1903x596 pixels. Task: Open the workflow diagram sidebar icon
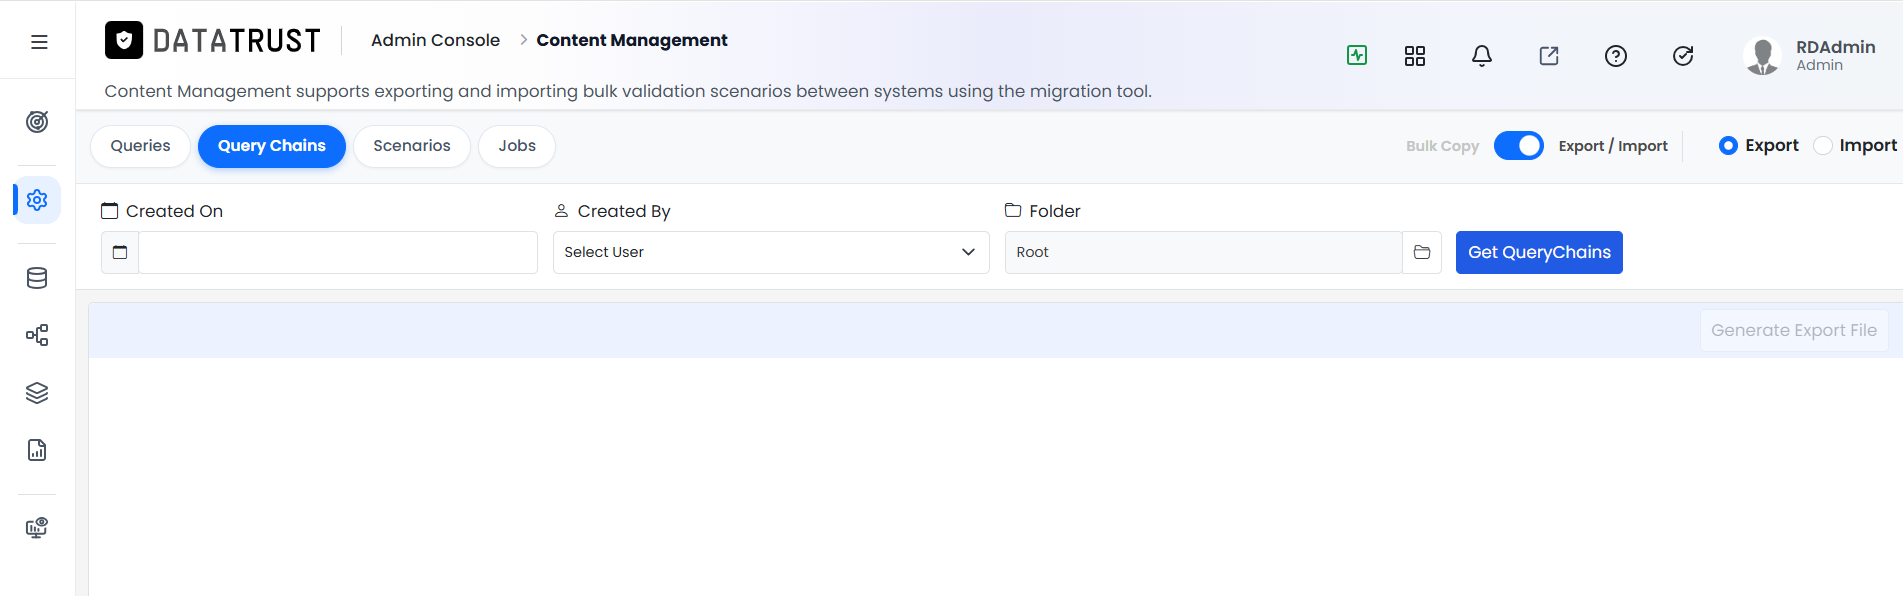[37, 335]
